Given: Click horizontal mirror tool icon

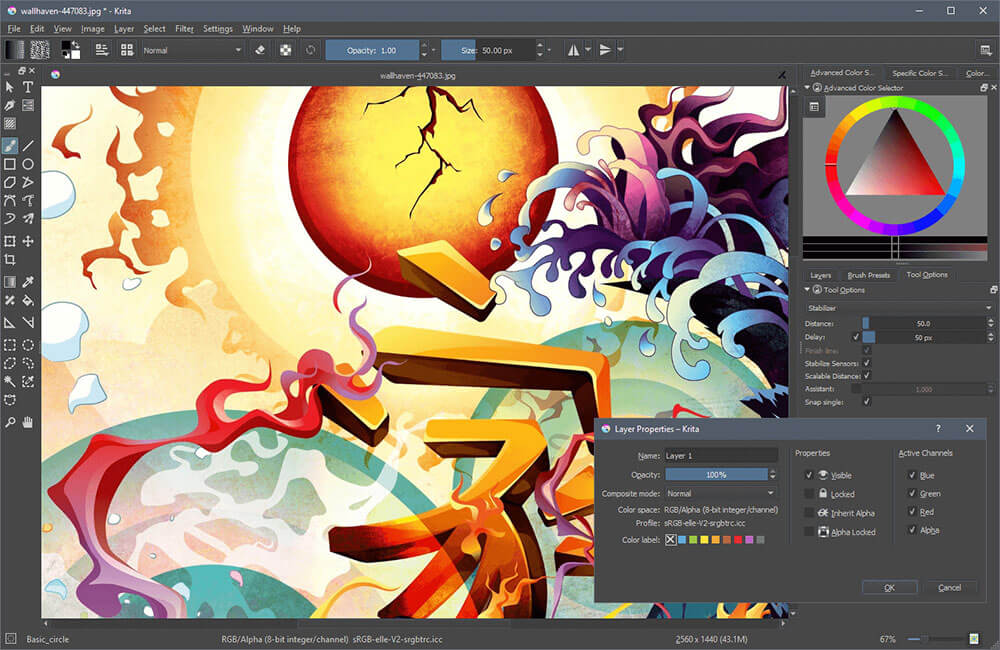Looking at the screenshot, I should [573, 50].
